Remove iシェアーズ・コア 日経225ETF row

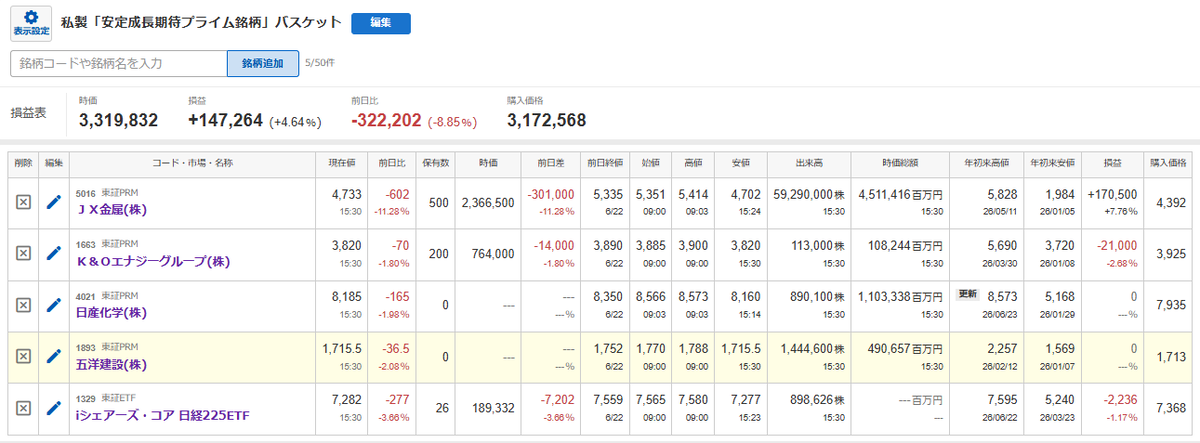point(24,407)
